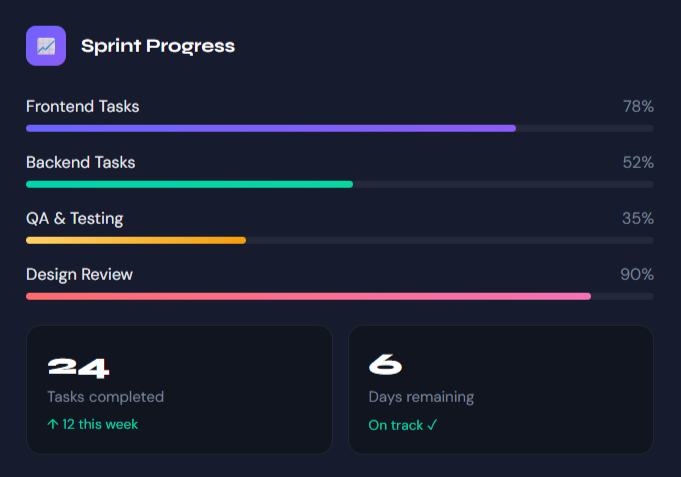The height and width of the screenshot is (477, 681).
Task: Select the Backend Tasks label
Action: 81,162
